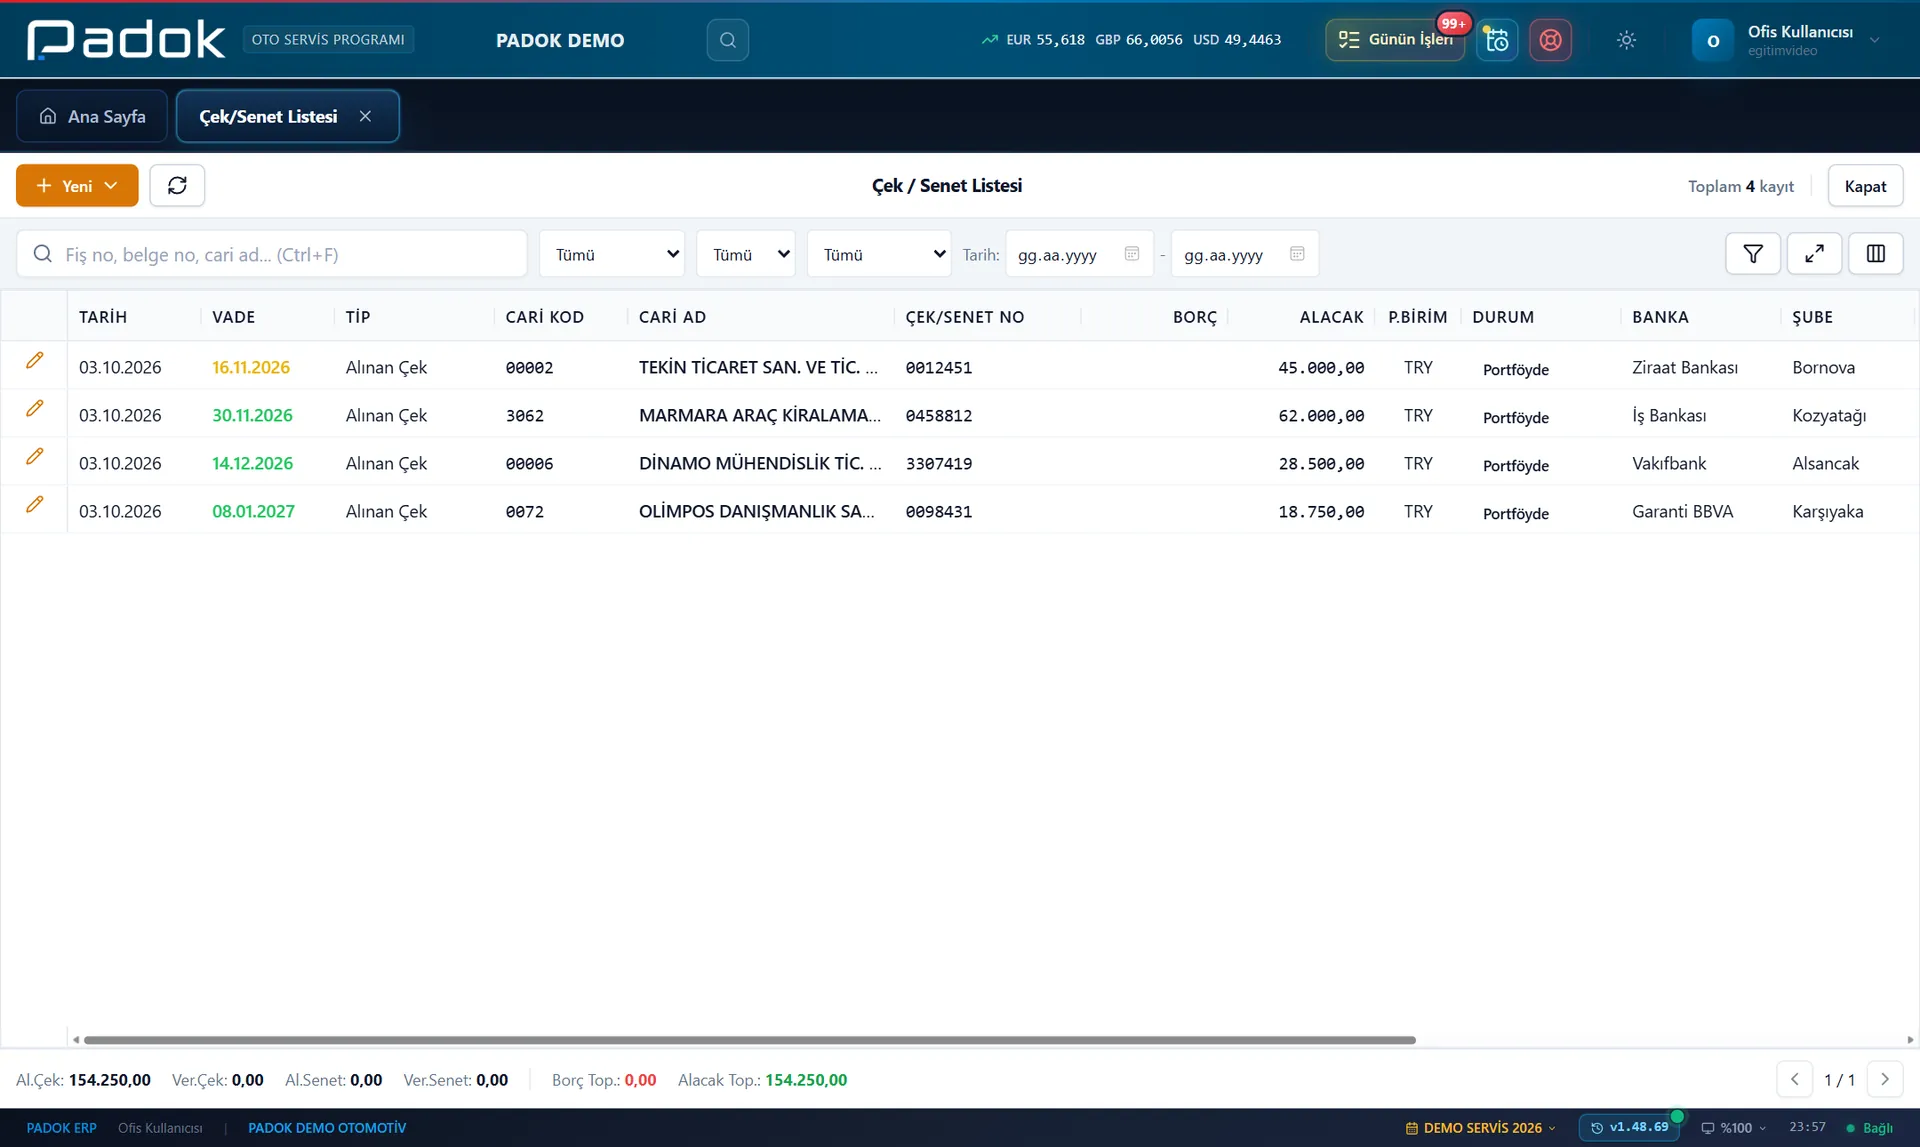
Task: Select cheque number 0458812 cell
Action: point(938,415)
